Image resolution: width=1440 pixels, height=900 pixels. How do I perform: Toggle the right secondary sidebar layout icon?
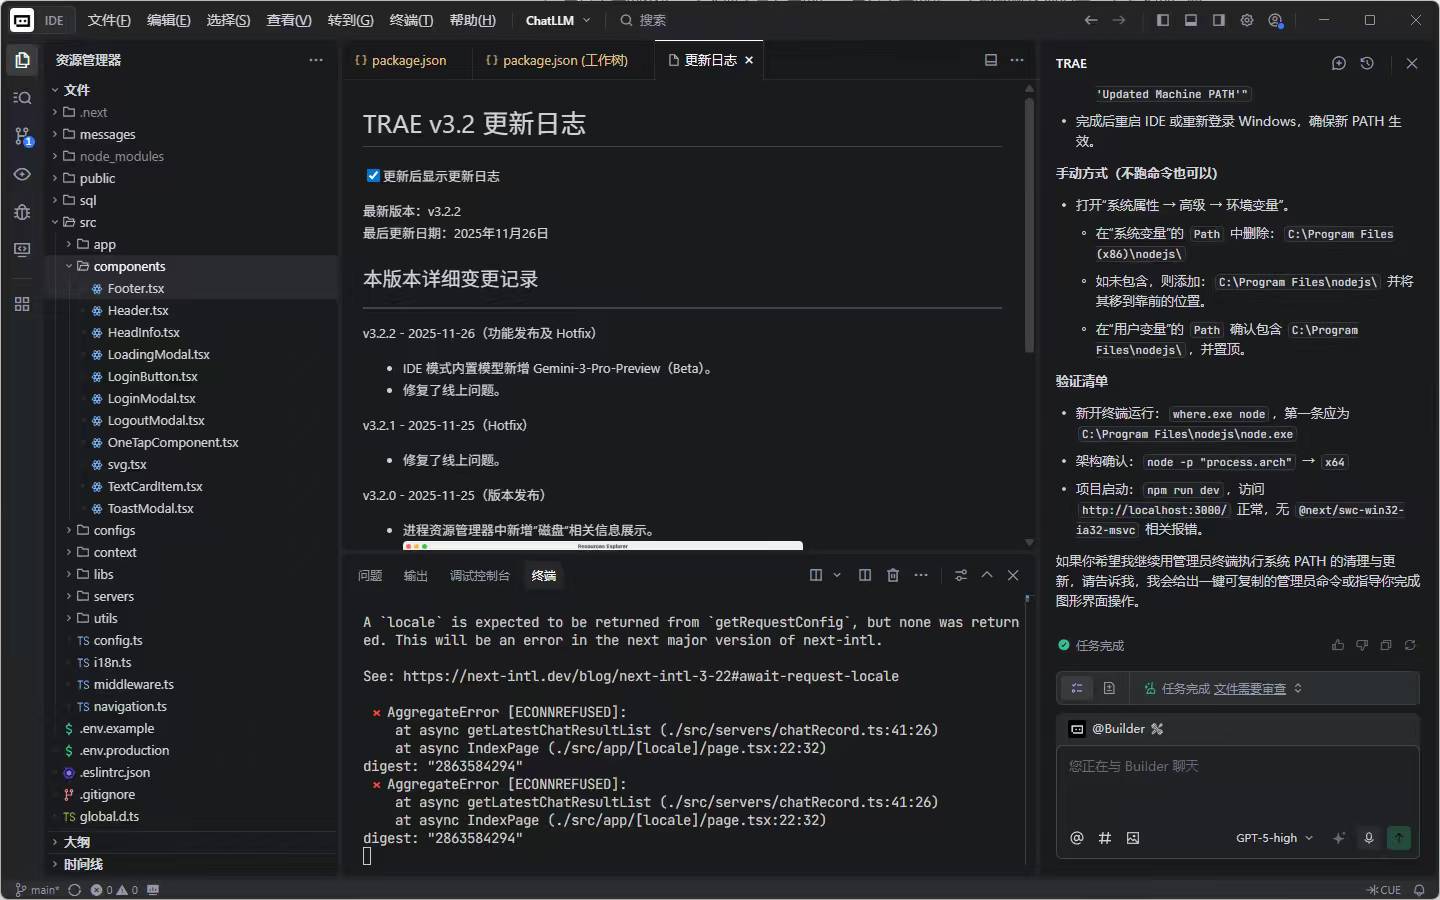1219,20
